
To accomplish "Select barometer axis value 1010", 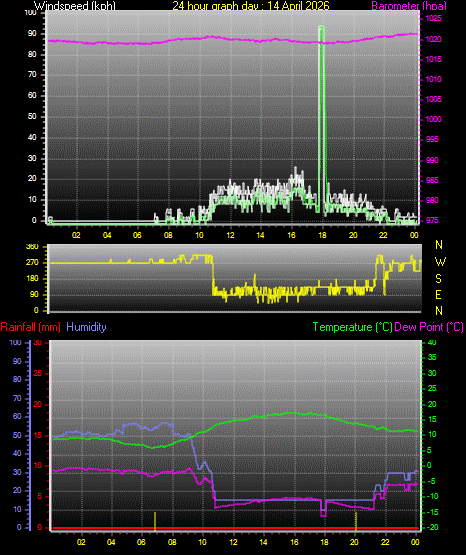I will [433, 79].
